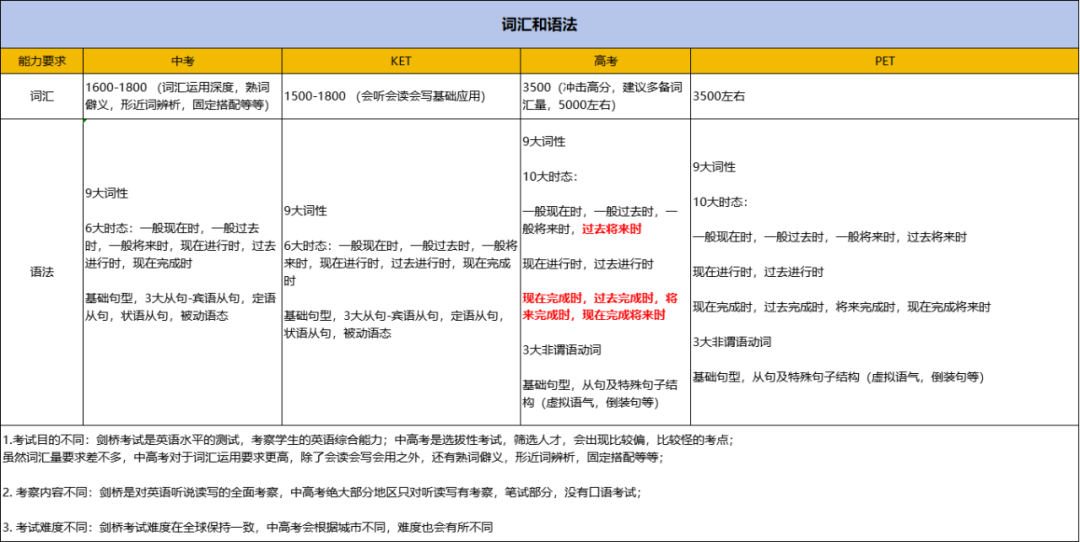The height and width of the screenshot is (542, 1080).
Task: Select the 3500左右 cell for PET
Action: point(885,96)
